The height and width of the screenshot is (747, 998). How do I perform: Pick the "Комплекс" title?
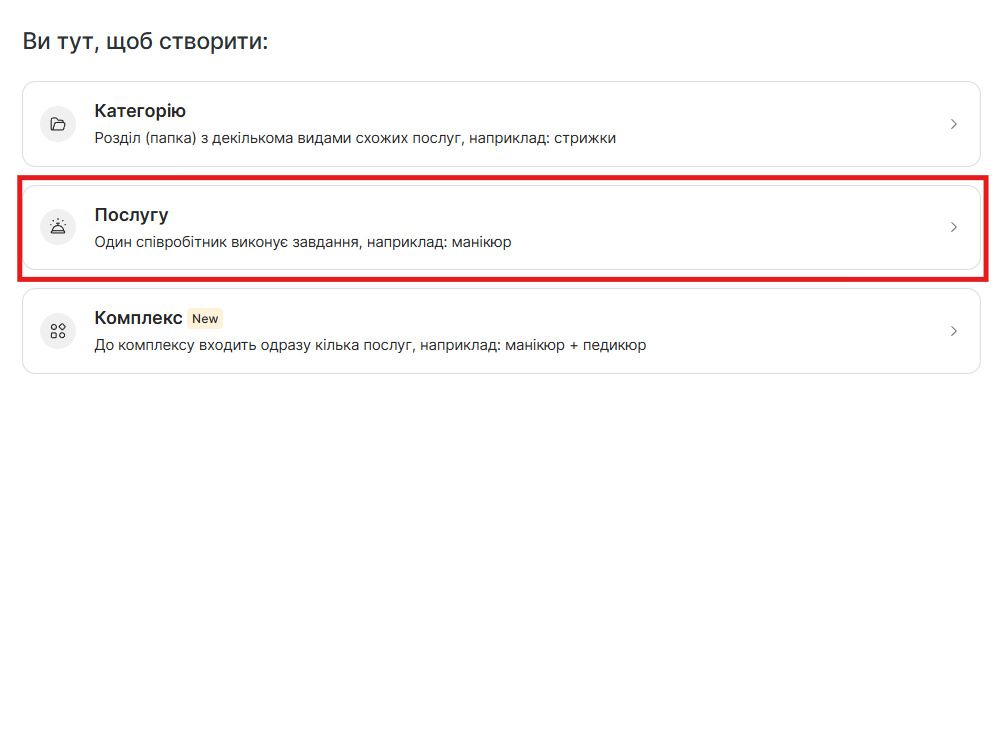click(138, 318)
